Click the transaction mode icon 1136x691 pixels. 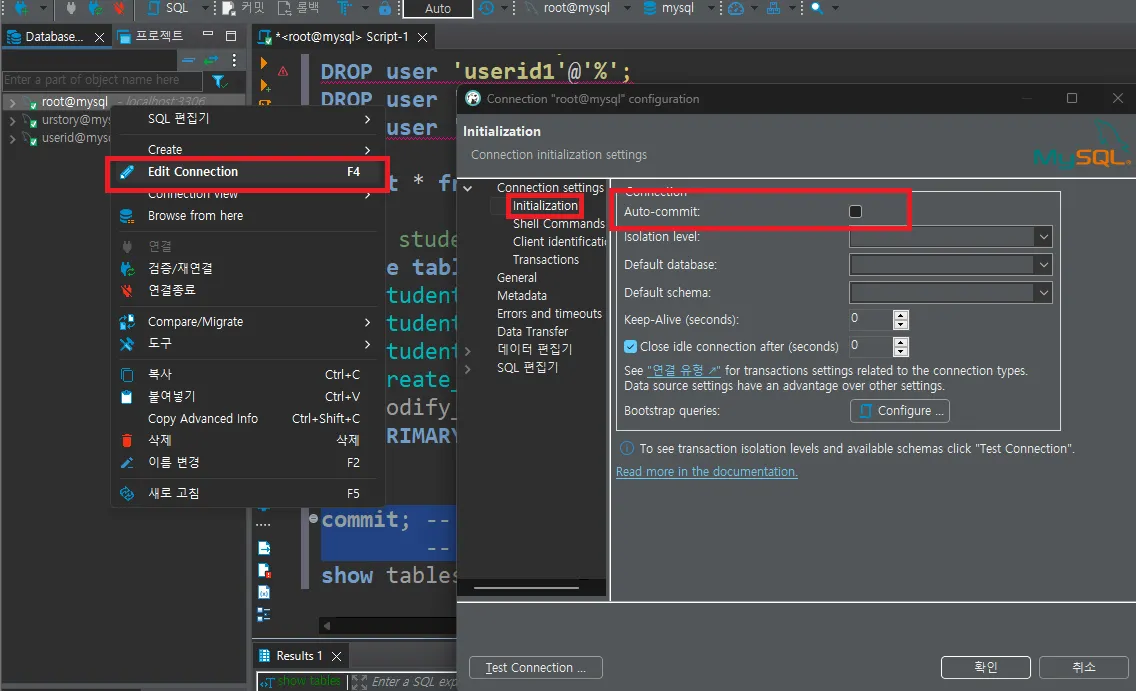[345, 8]
